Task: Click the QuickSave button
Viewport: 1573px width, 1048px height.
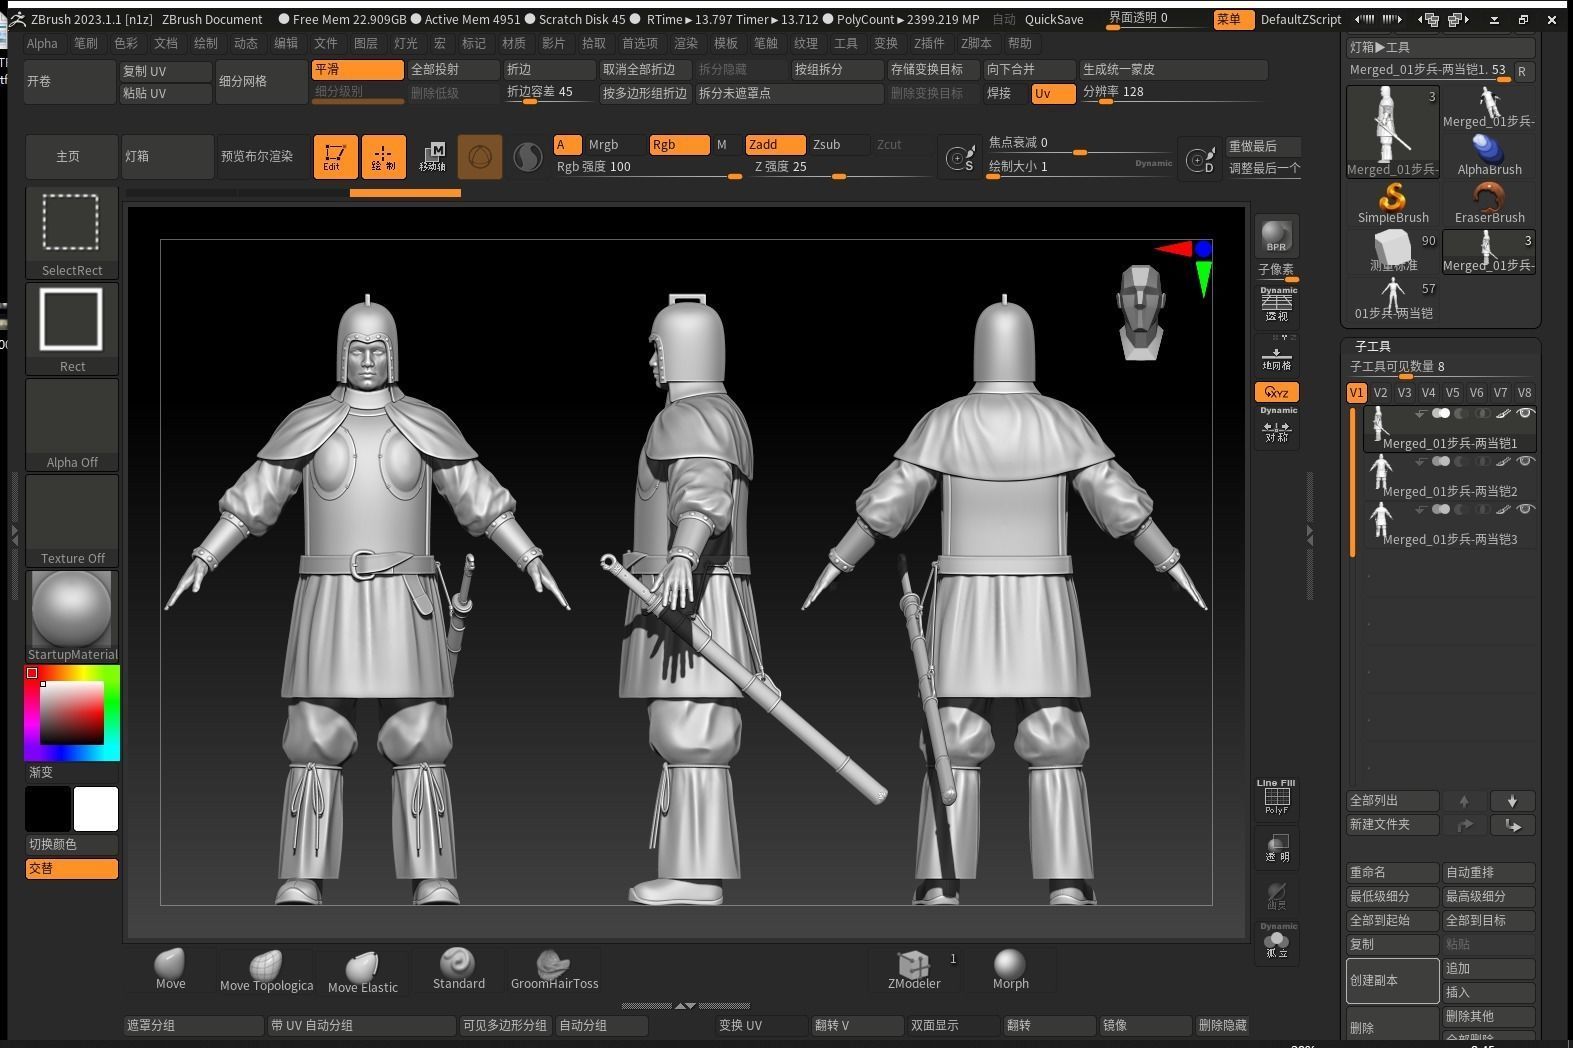Action: click(1054, 19)
